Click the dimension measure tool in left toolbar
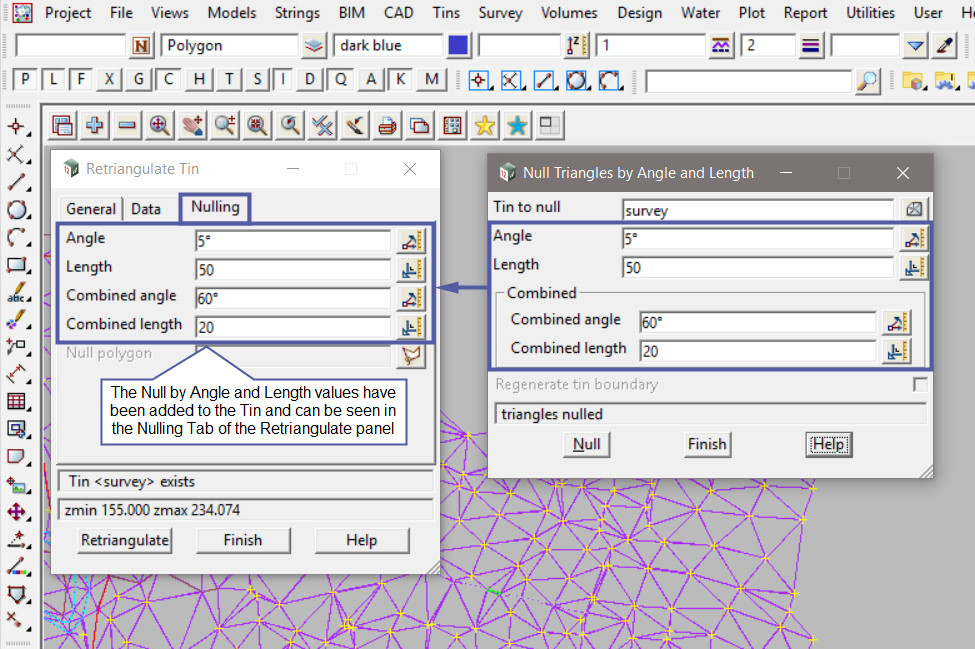975x649 pixels. click(x=17, y=374)
